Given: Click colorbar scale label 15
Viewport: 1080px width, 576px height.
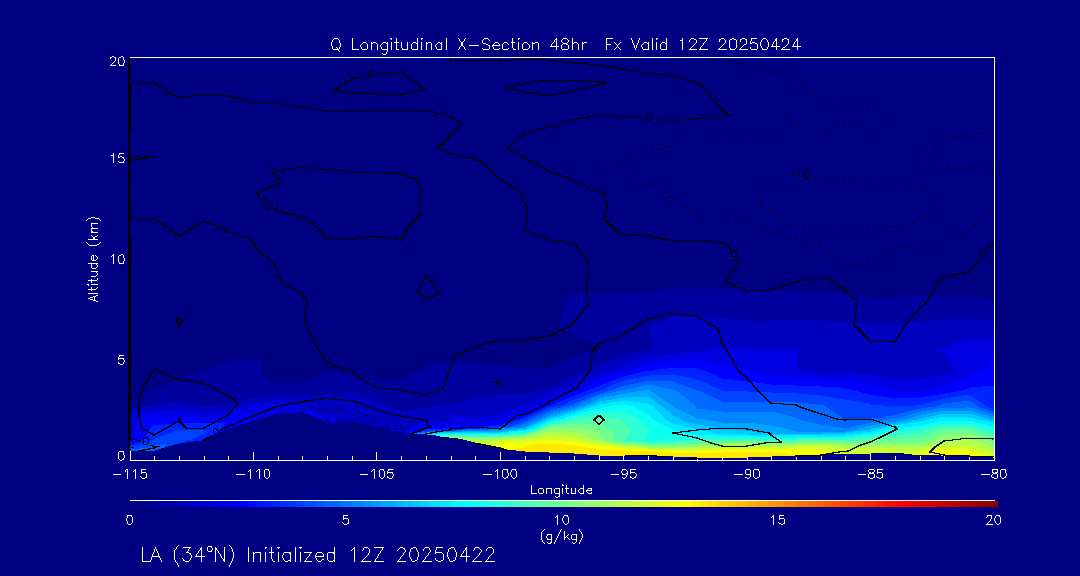Looking at the screenshot, I should point(777,521).
